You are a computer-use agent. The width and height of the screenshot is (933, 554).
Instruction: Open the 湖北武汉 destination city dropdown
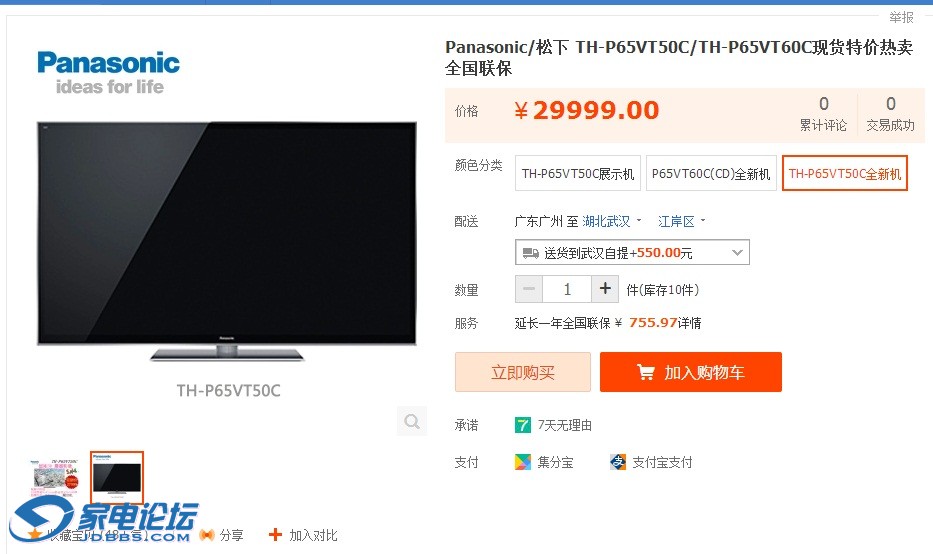[612, 221]
